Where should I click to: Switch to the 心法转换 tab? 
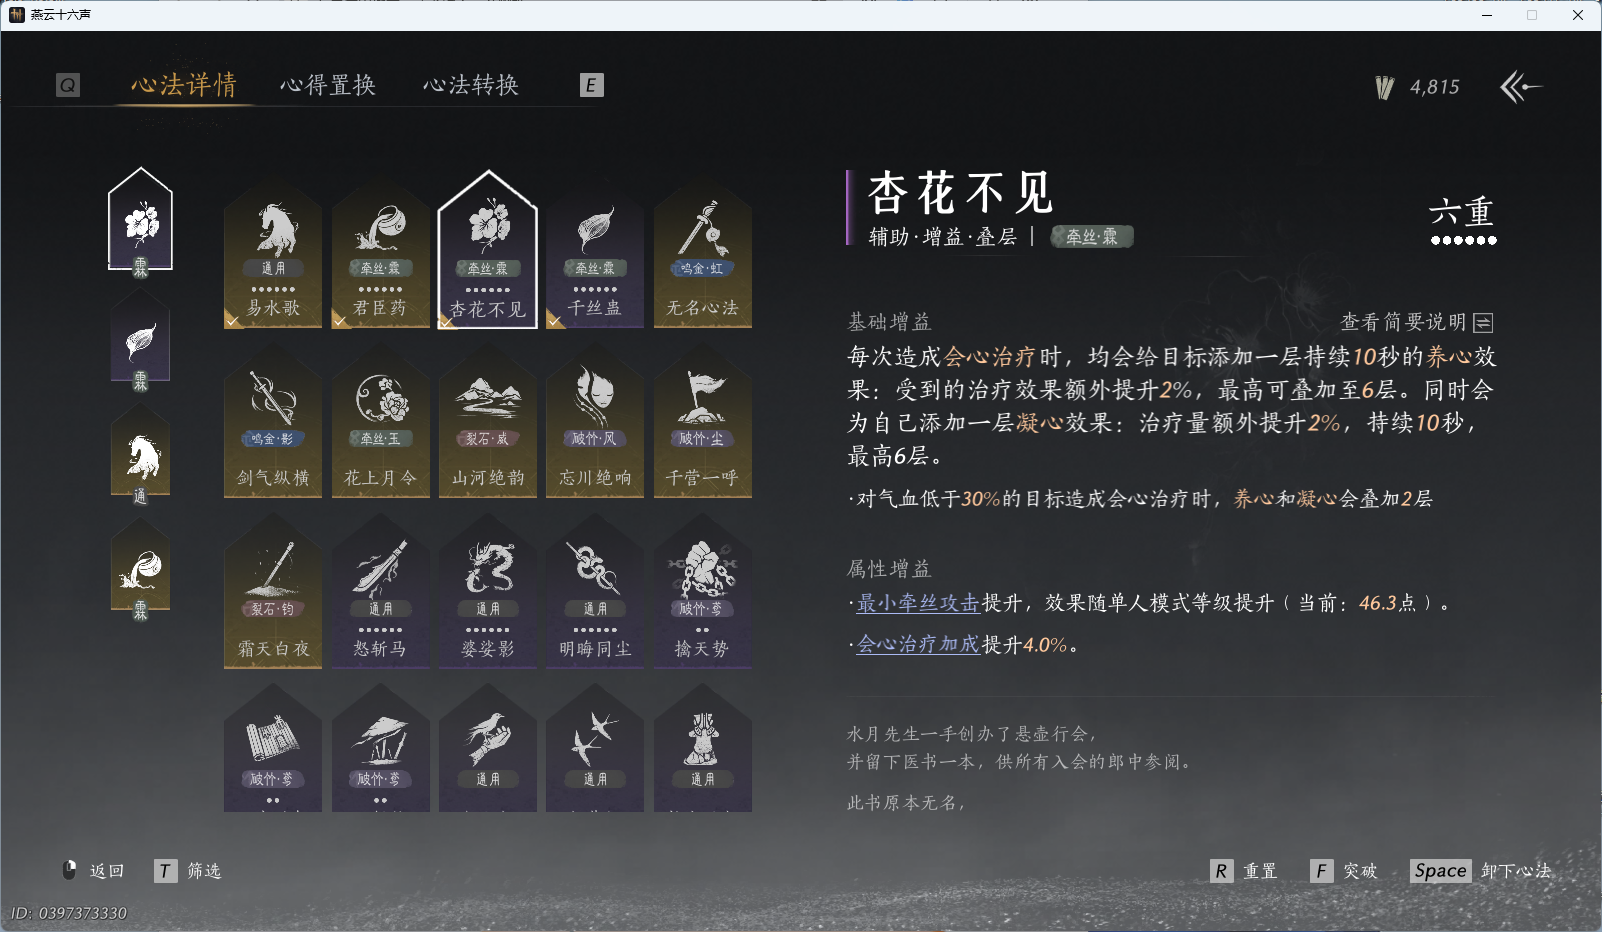(472, 86)
